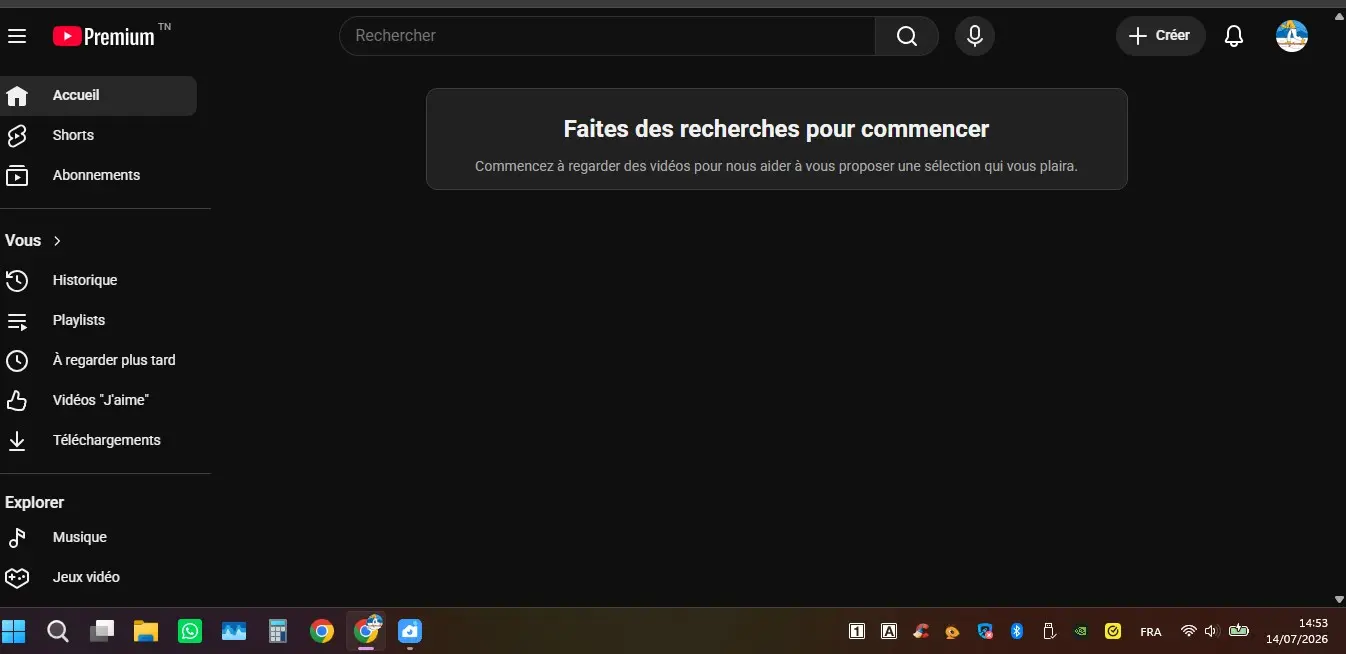Viewport: 1346px width, 654px height.
Task: Open Téléchargements in the sidebar
Action: pyautogui.click(x=98, y=440)
